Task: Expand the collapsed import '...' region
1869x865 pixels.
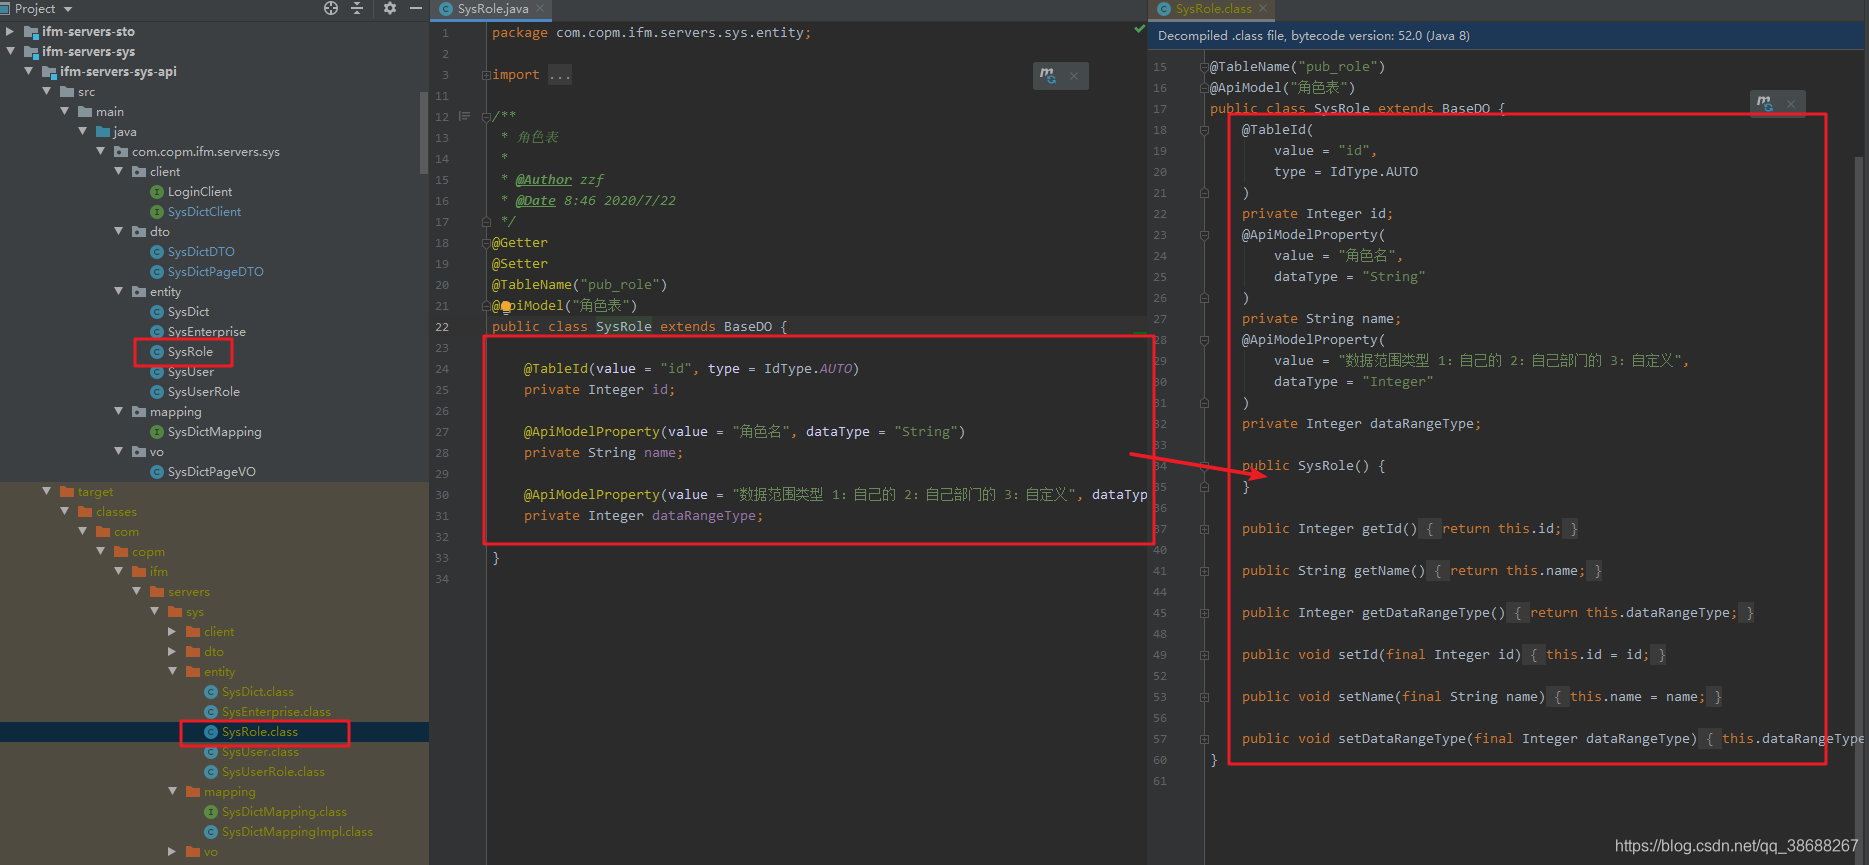Action: pos(560,75)
